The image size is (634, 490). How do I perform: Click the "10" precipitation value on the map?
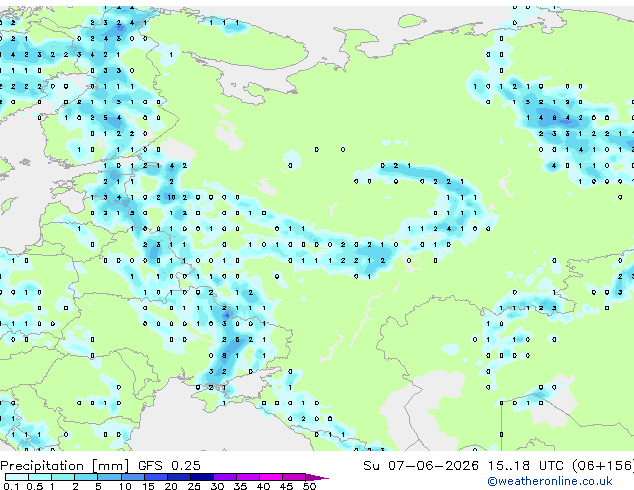(171, 197)
